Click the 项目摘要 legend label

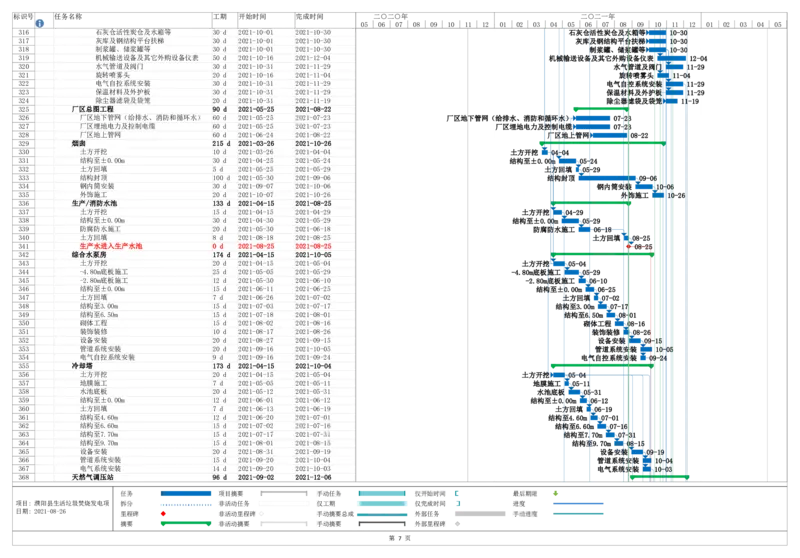click(232, 493)
